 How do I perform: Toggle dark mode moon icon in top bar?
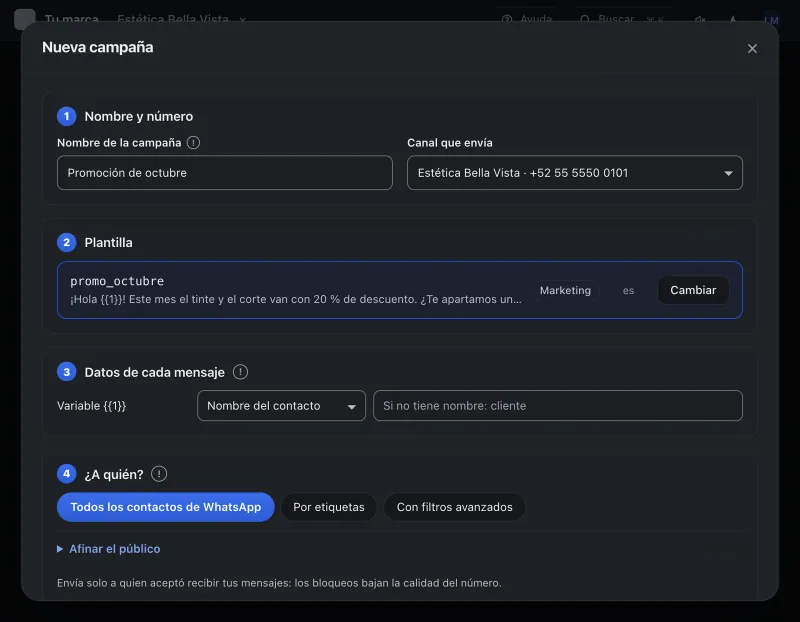(733, 20)
